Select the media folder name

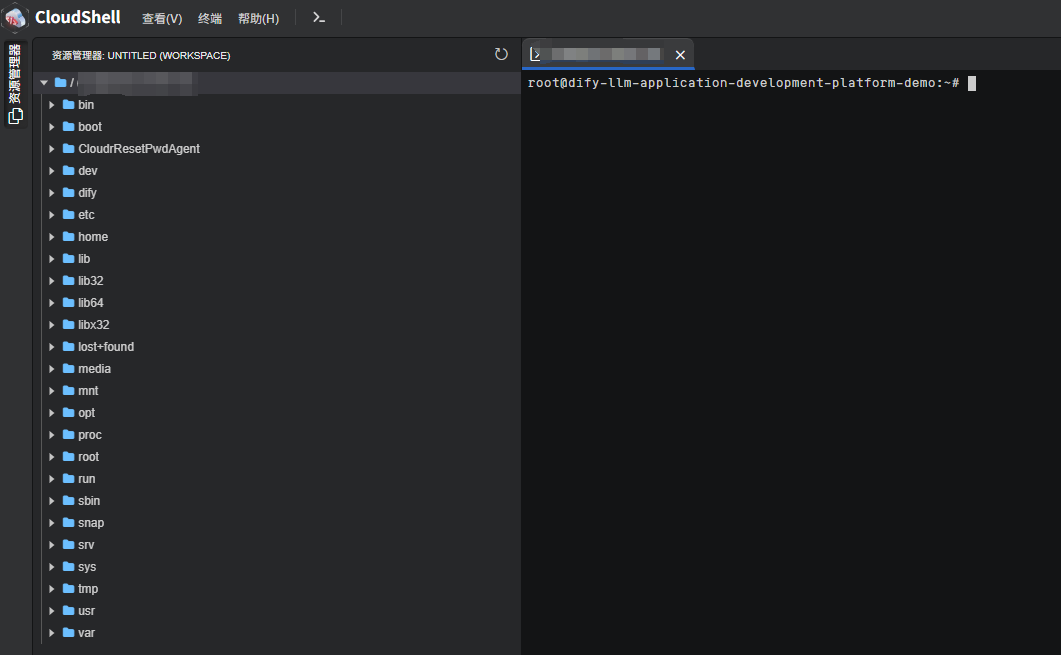(94, 369)
